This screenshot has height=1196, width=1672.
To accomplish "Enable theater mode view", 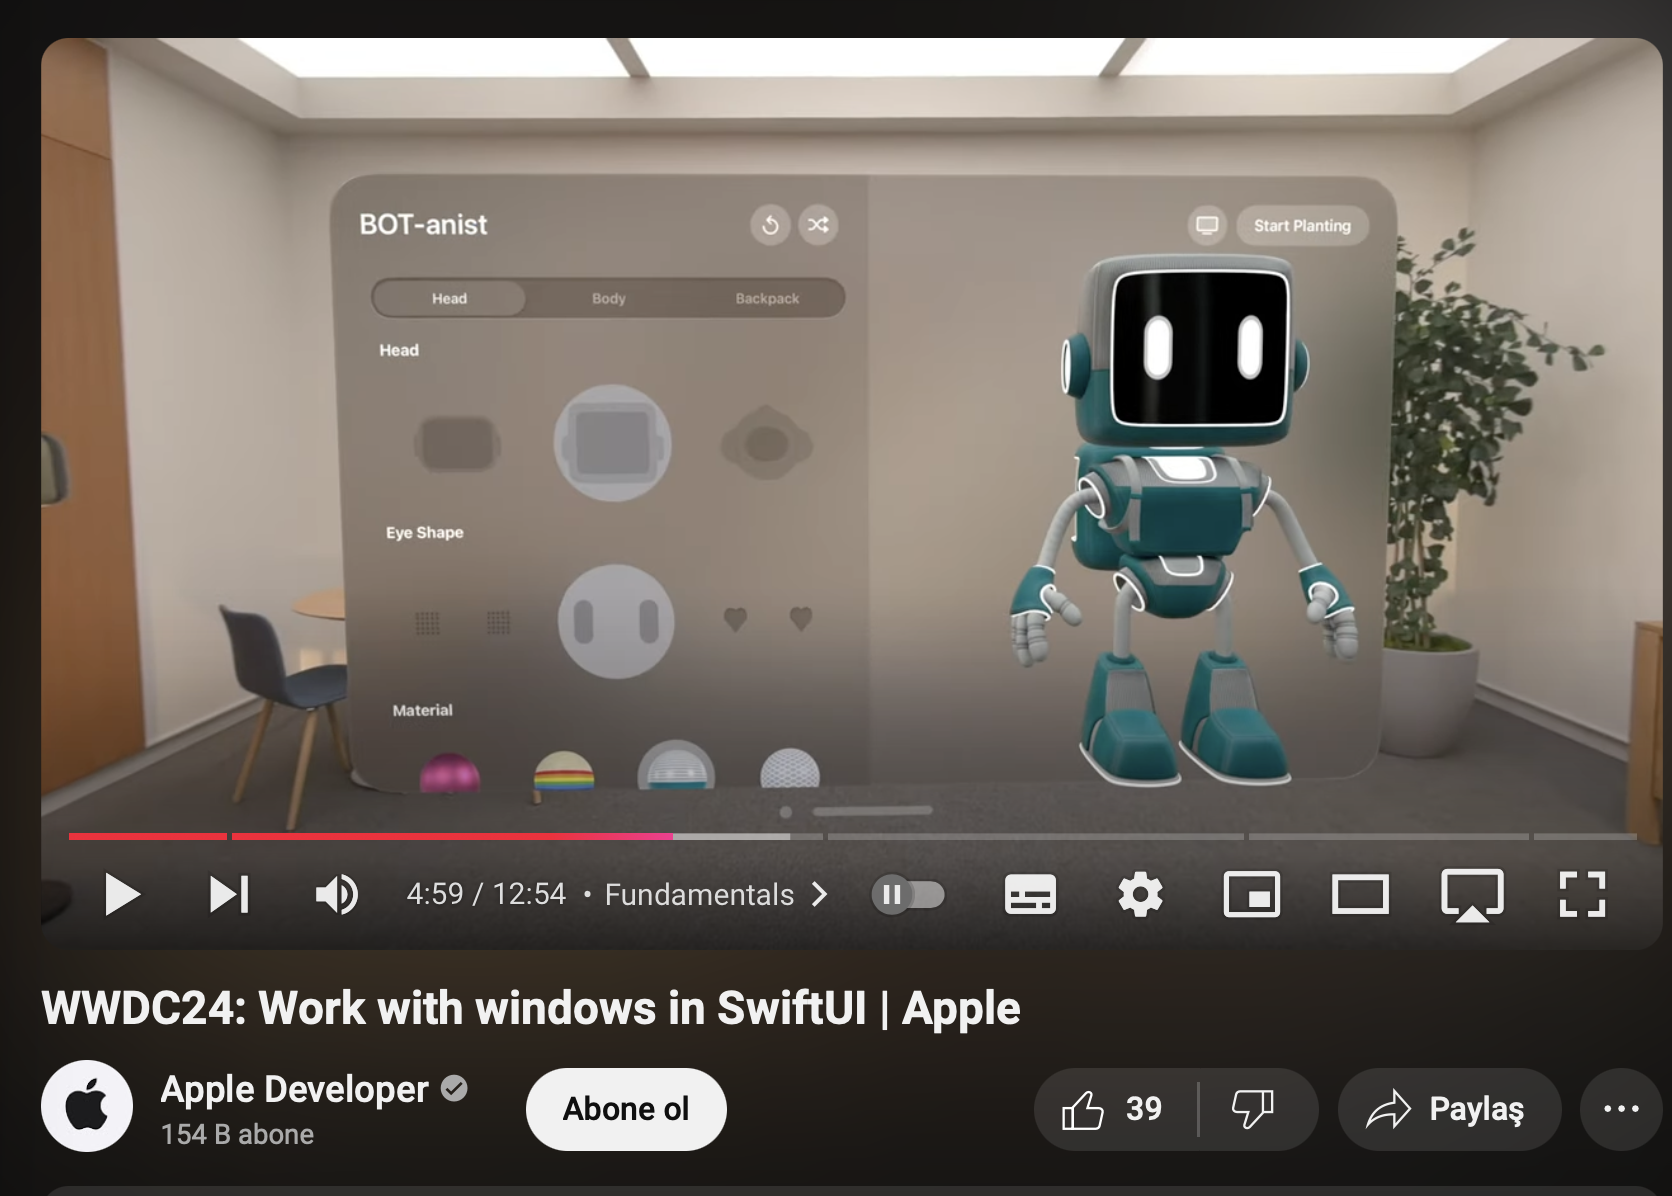I will (1360, 894).
